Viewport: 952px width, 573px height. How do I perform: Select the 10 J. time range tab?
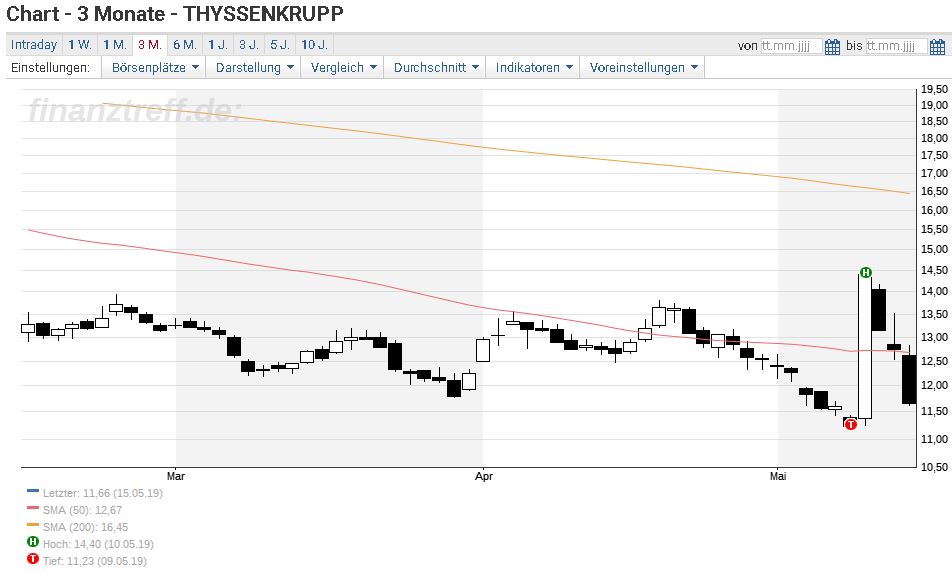314,45
